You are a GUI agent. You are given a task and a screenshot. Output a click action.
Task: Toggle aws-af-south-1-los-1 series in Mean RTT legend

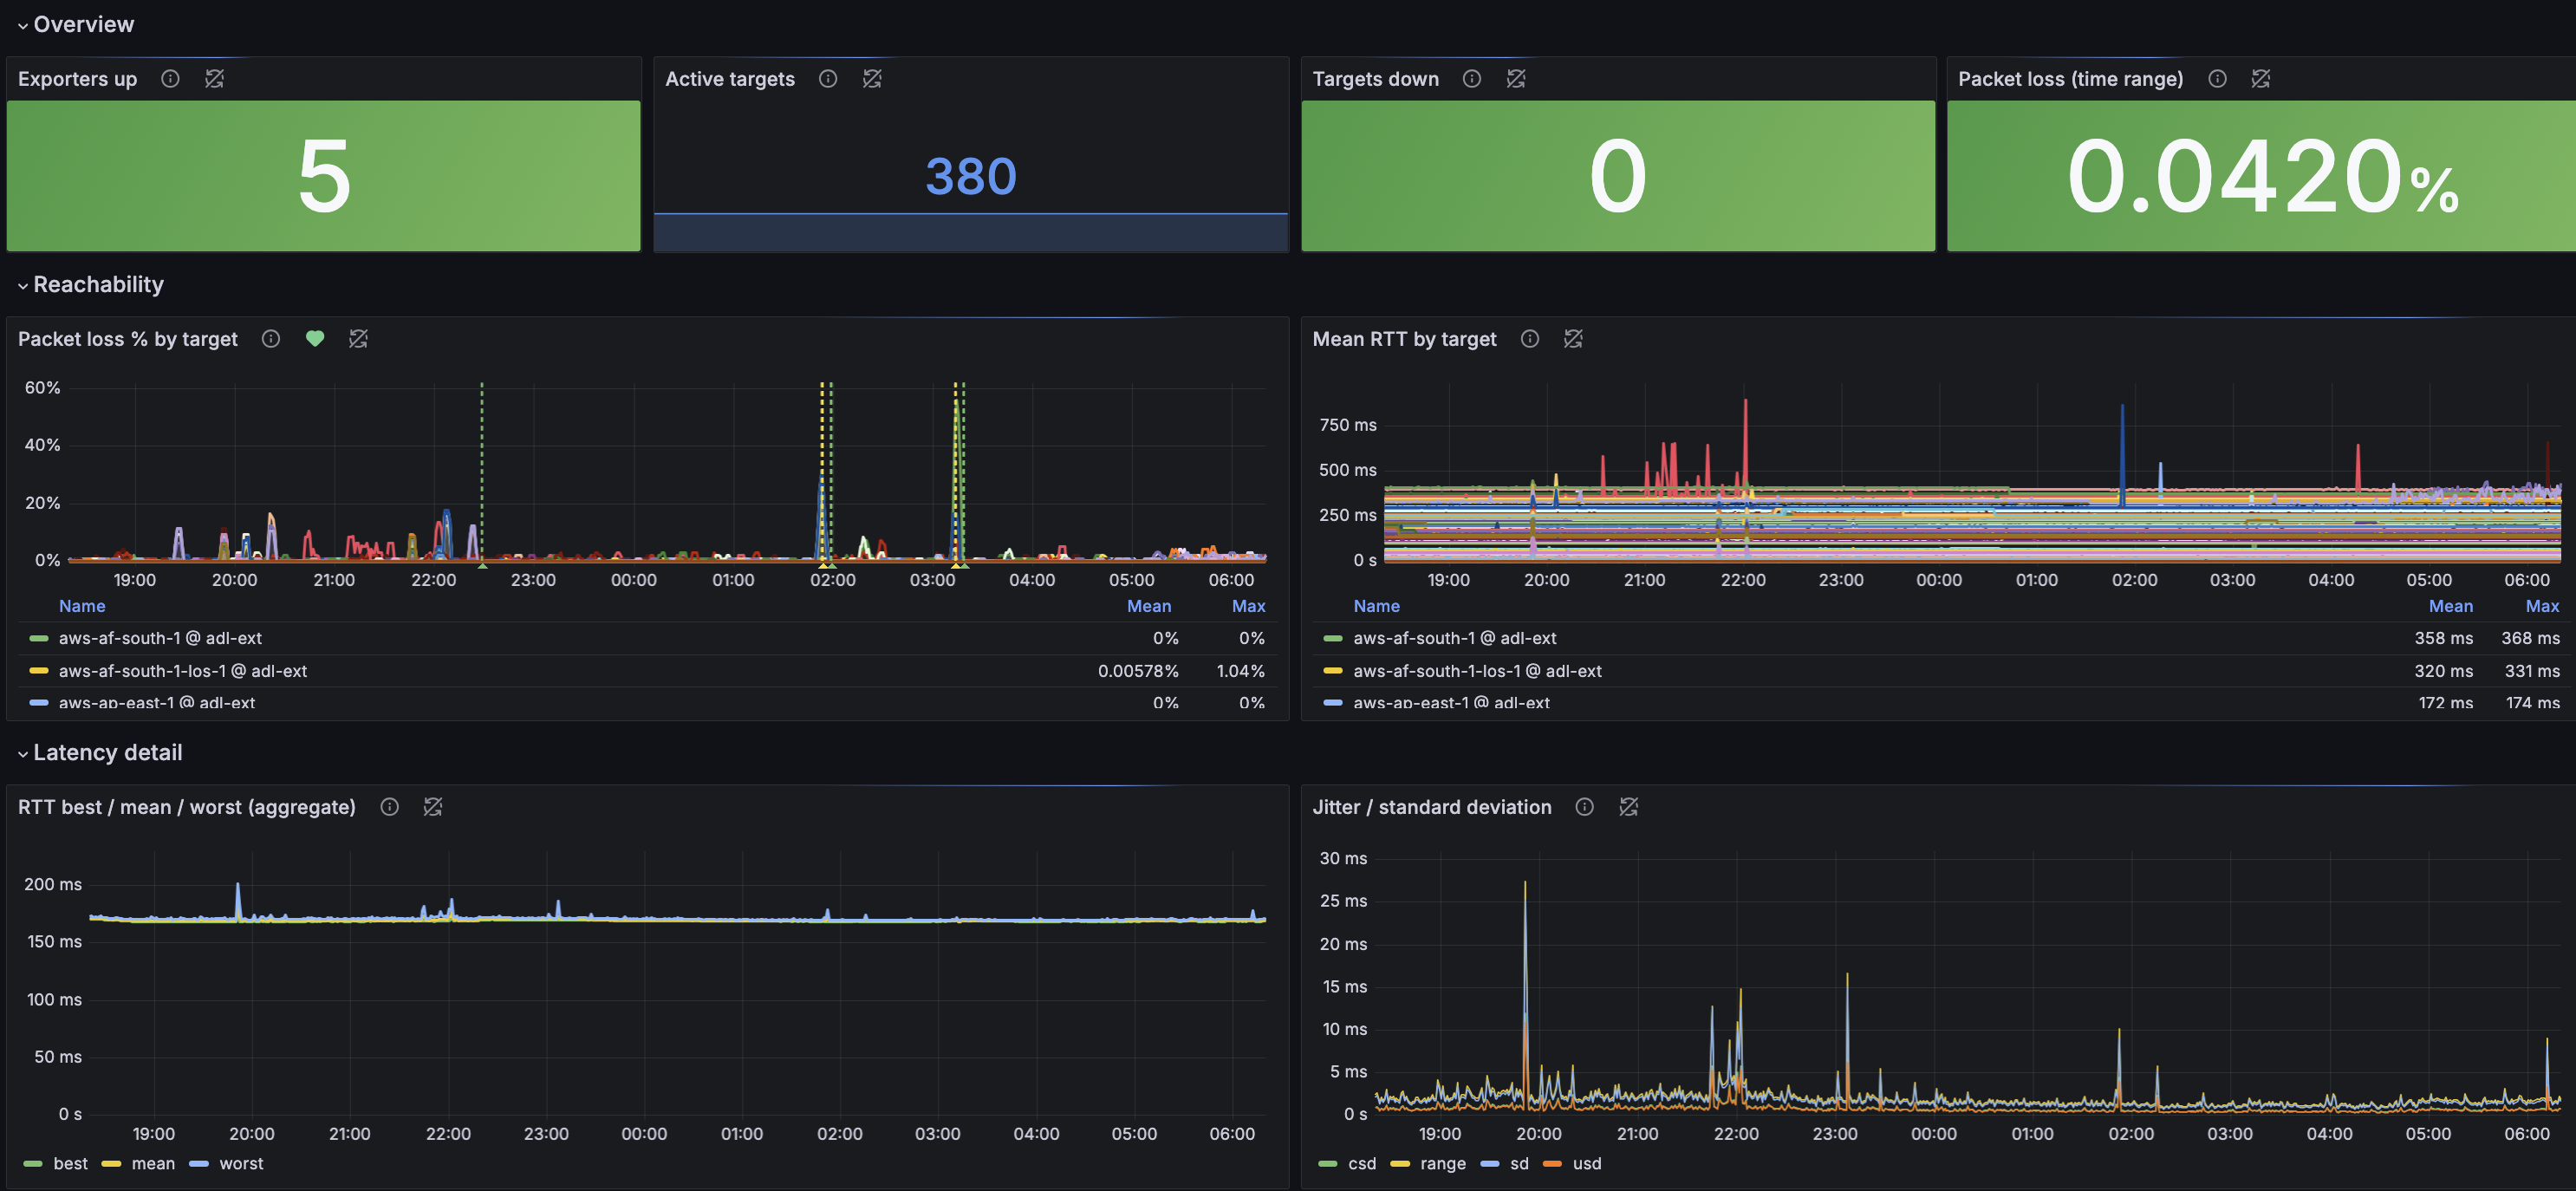coord(1477,671)
